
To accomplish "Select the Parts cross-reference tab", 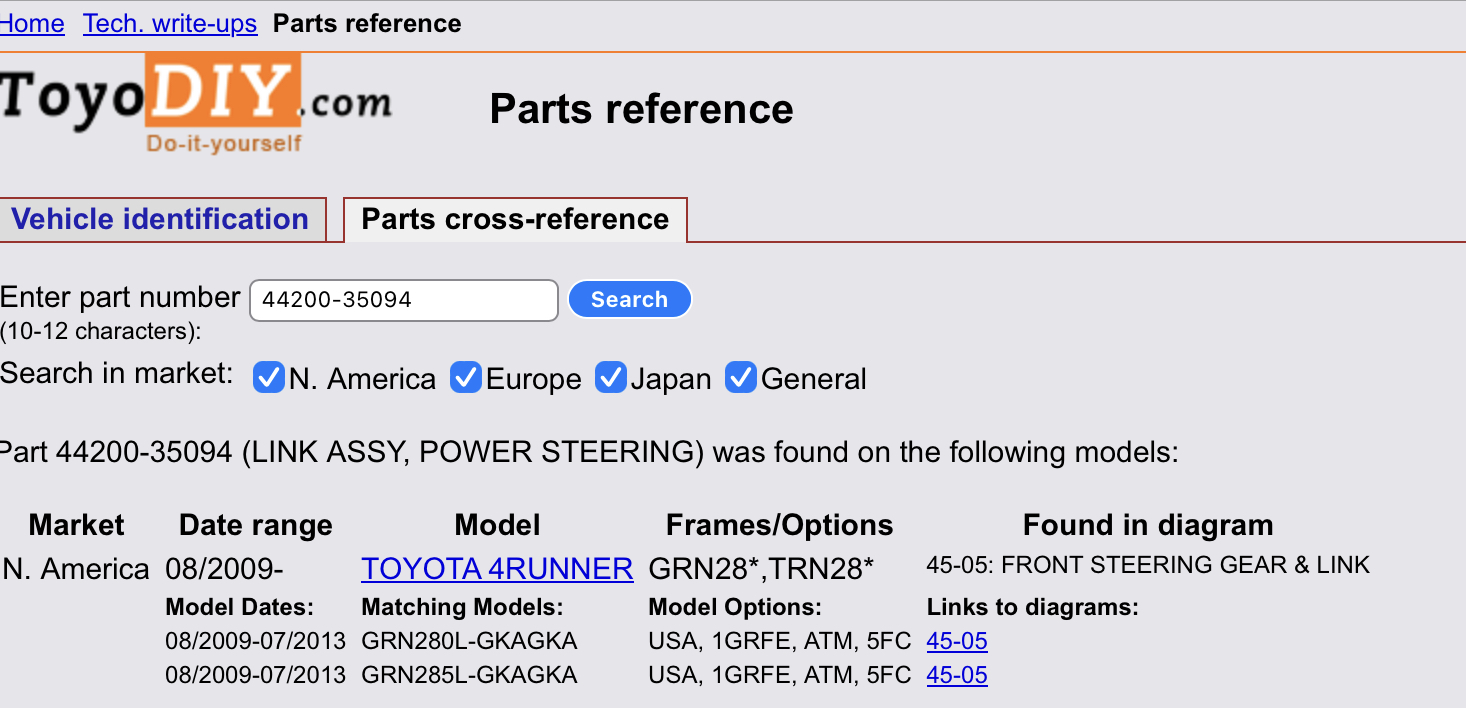I will pyautogui.click(x=515, y=219).
